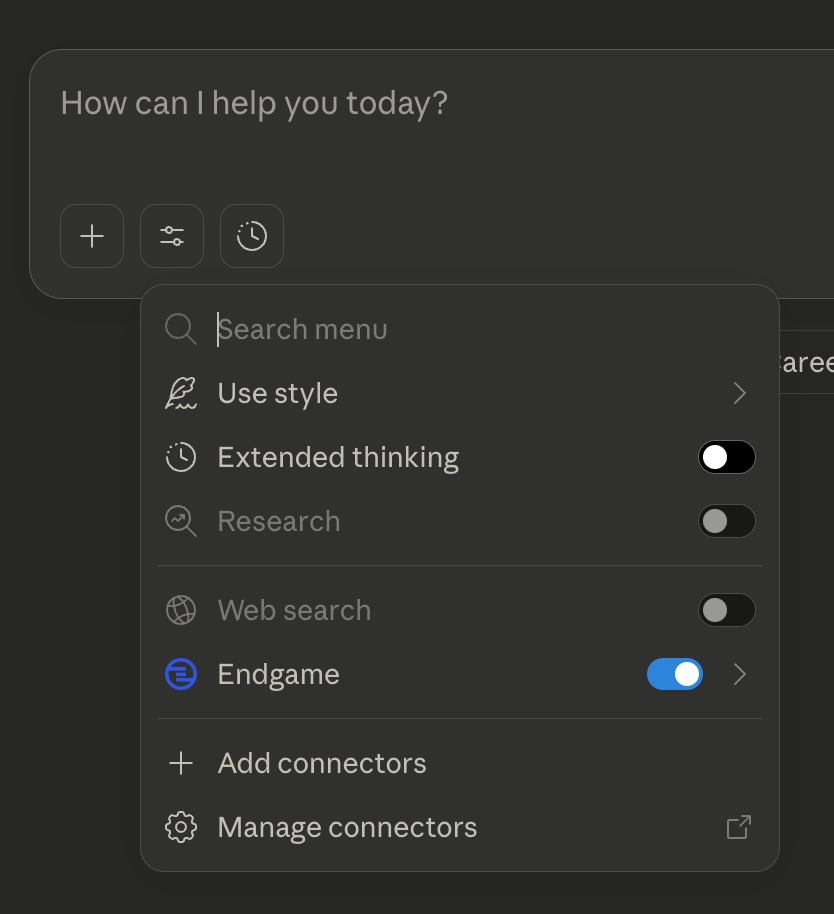Click the Web search globe icon

tap(181, 610)
